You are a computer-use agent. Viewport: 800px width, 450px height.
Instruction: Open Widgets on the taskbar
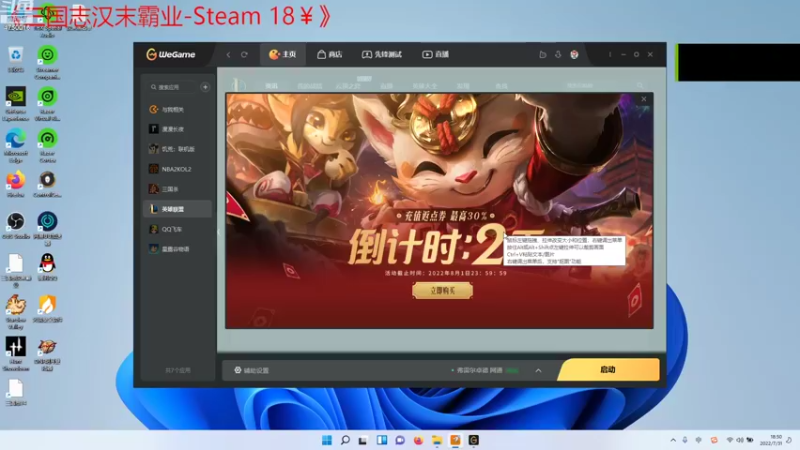point(382,440)
